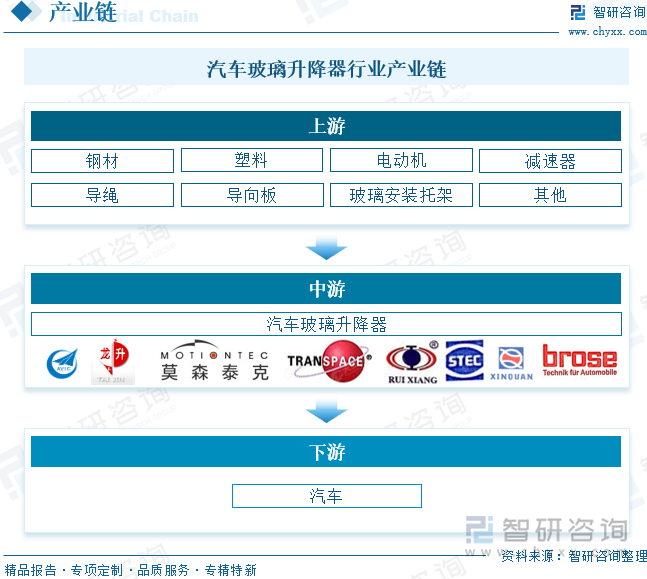Click the 龙升 Tai Jin logo
The height and width of the screenshot is (579, 647).
point(113,362)
